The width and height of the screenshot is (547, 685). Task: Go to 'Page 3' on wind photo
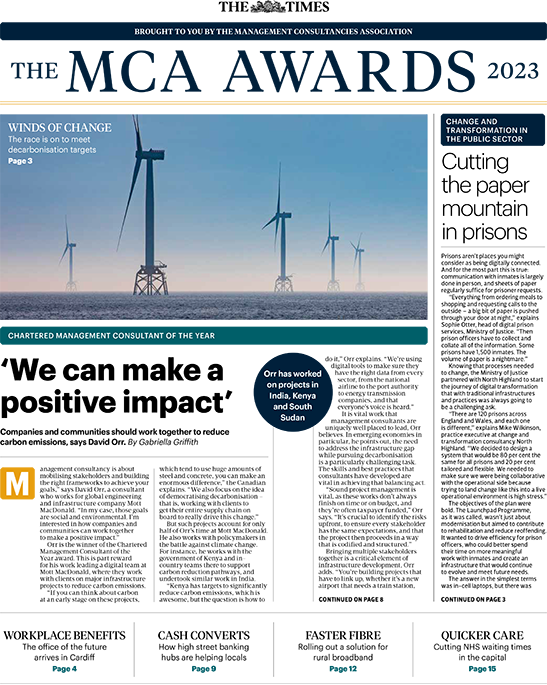tap(20, 161)
